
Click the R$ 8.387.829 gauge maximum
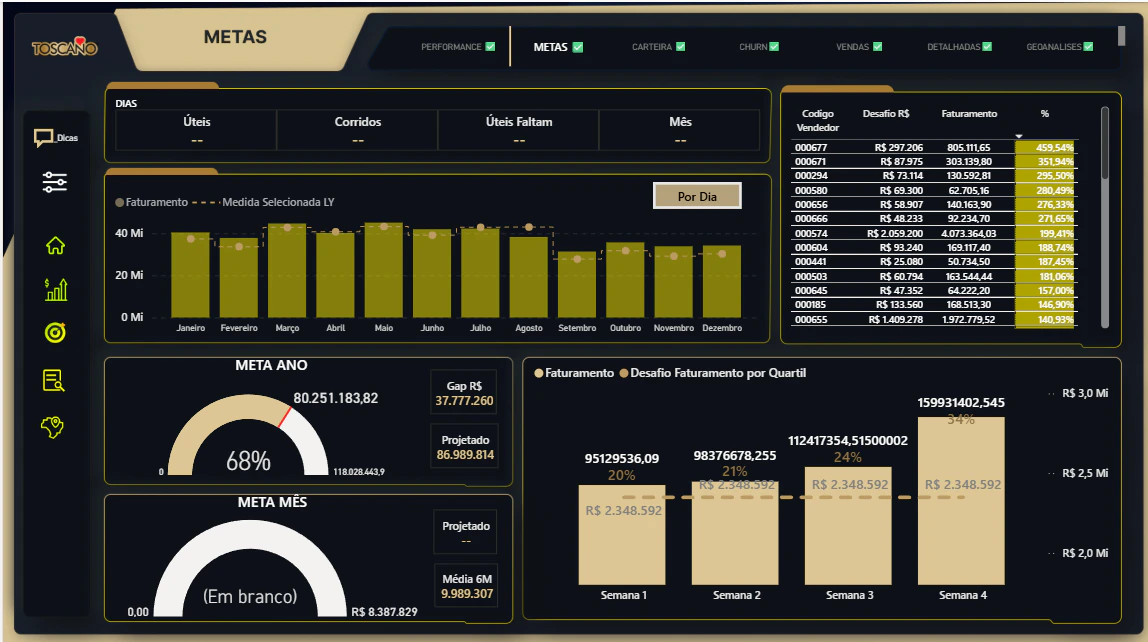pyautogui.click(x=384, y=612)
